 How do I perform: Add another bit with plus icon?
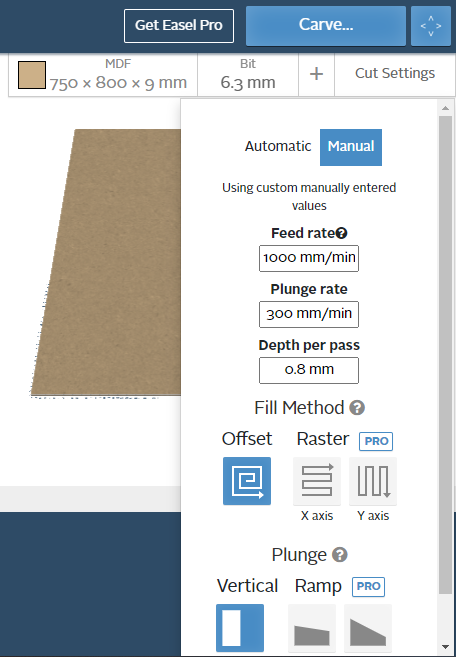[x=316, y=74]
